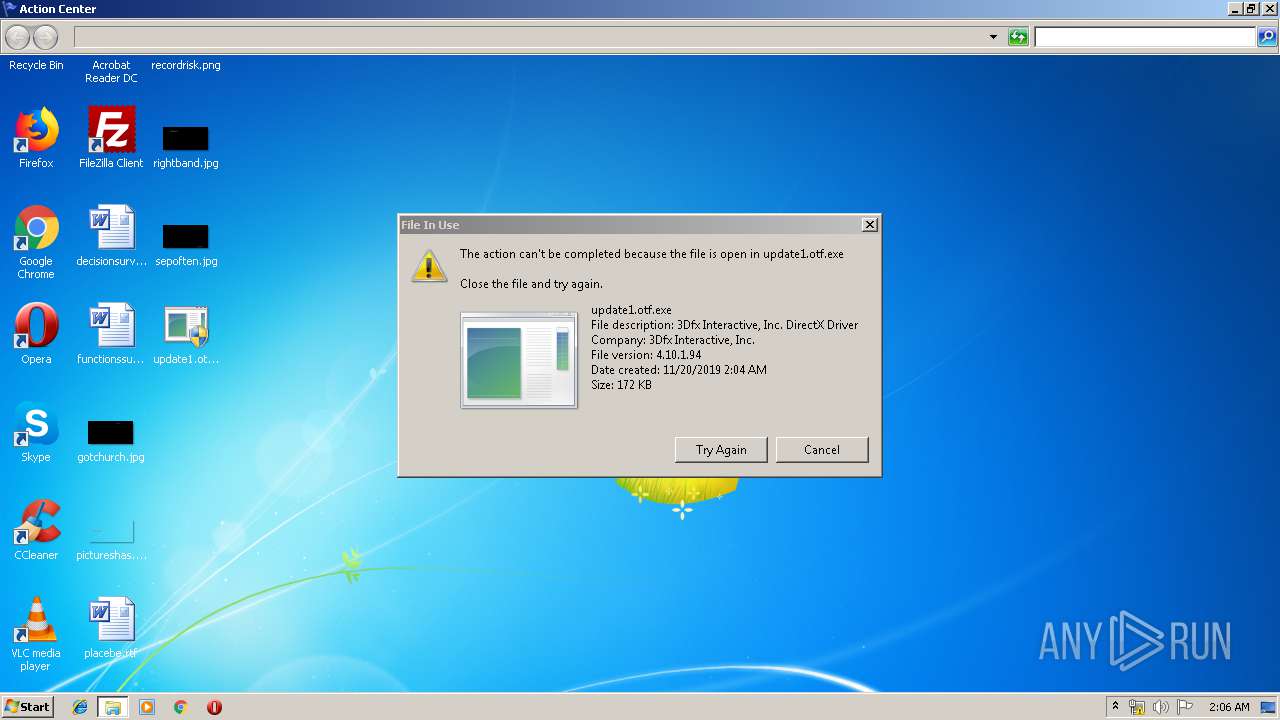The width and height of the screenshot is (1280, 720).
Task: Select recordrisk.png desktop file
Action: pyautogui.click(x=186, y=65)
